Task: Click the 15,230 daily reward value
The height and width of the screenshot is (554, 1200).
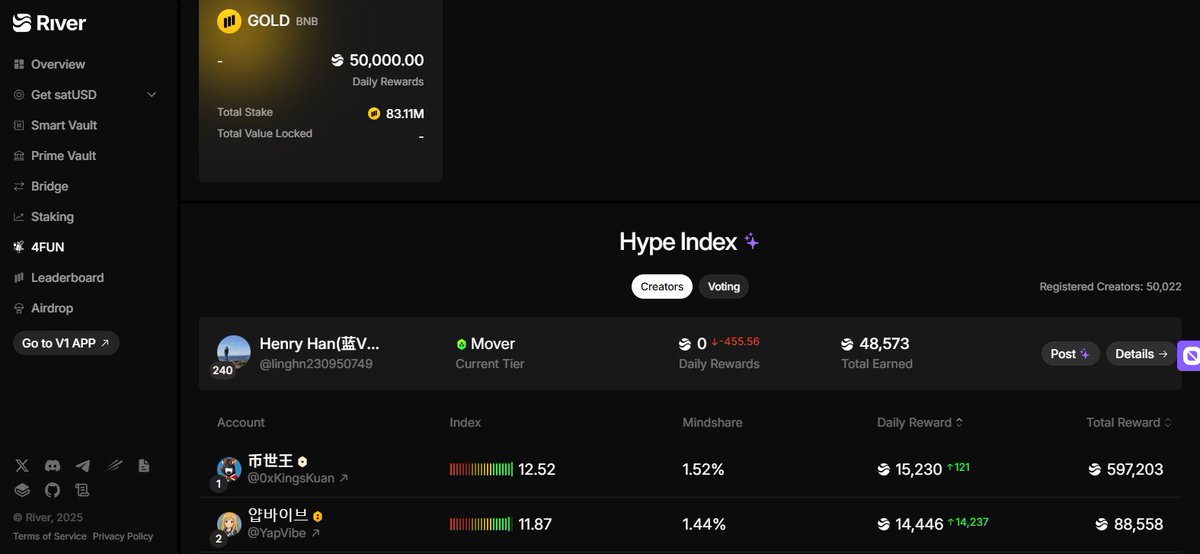Action: click(919, 469)
